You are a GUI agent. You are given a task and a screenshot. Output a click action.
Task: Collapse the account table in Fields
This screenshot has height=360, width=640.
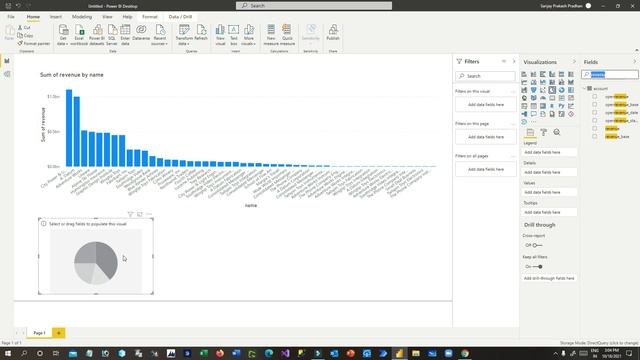coord(584,89)
